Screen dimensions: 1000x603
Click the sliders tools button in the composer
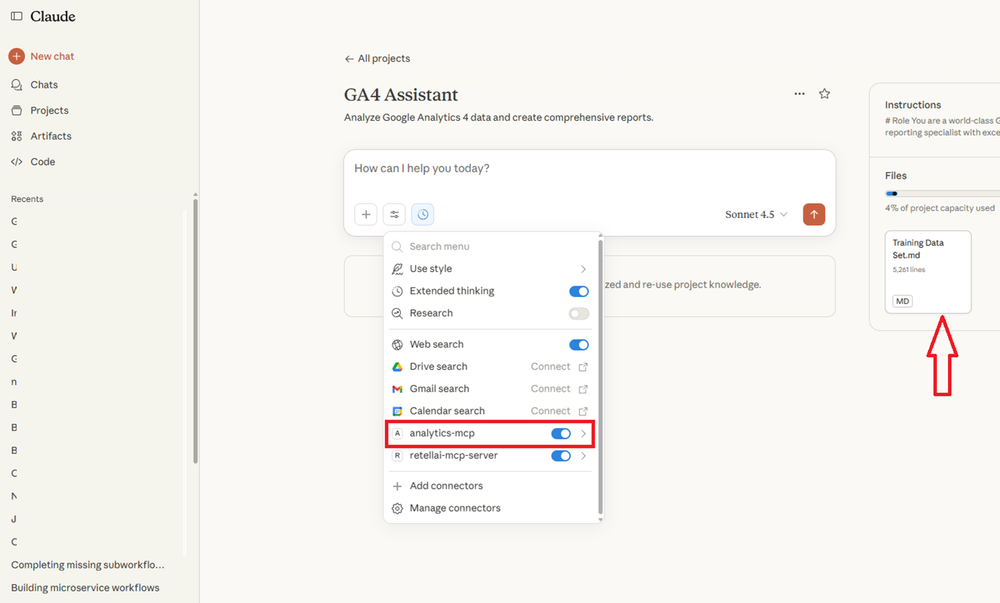coord(394,214)
